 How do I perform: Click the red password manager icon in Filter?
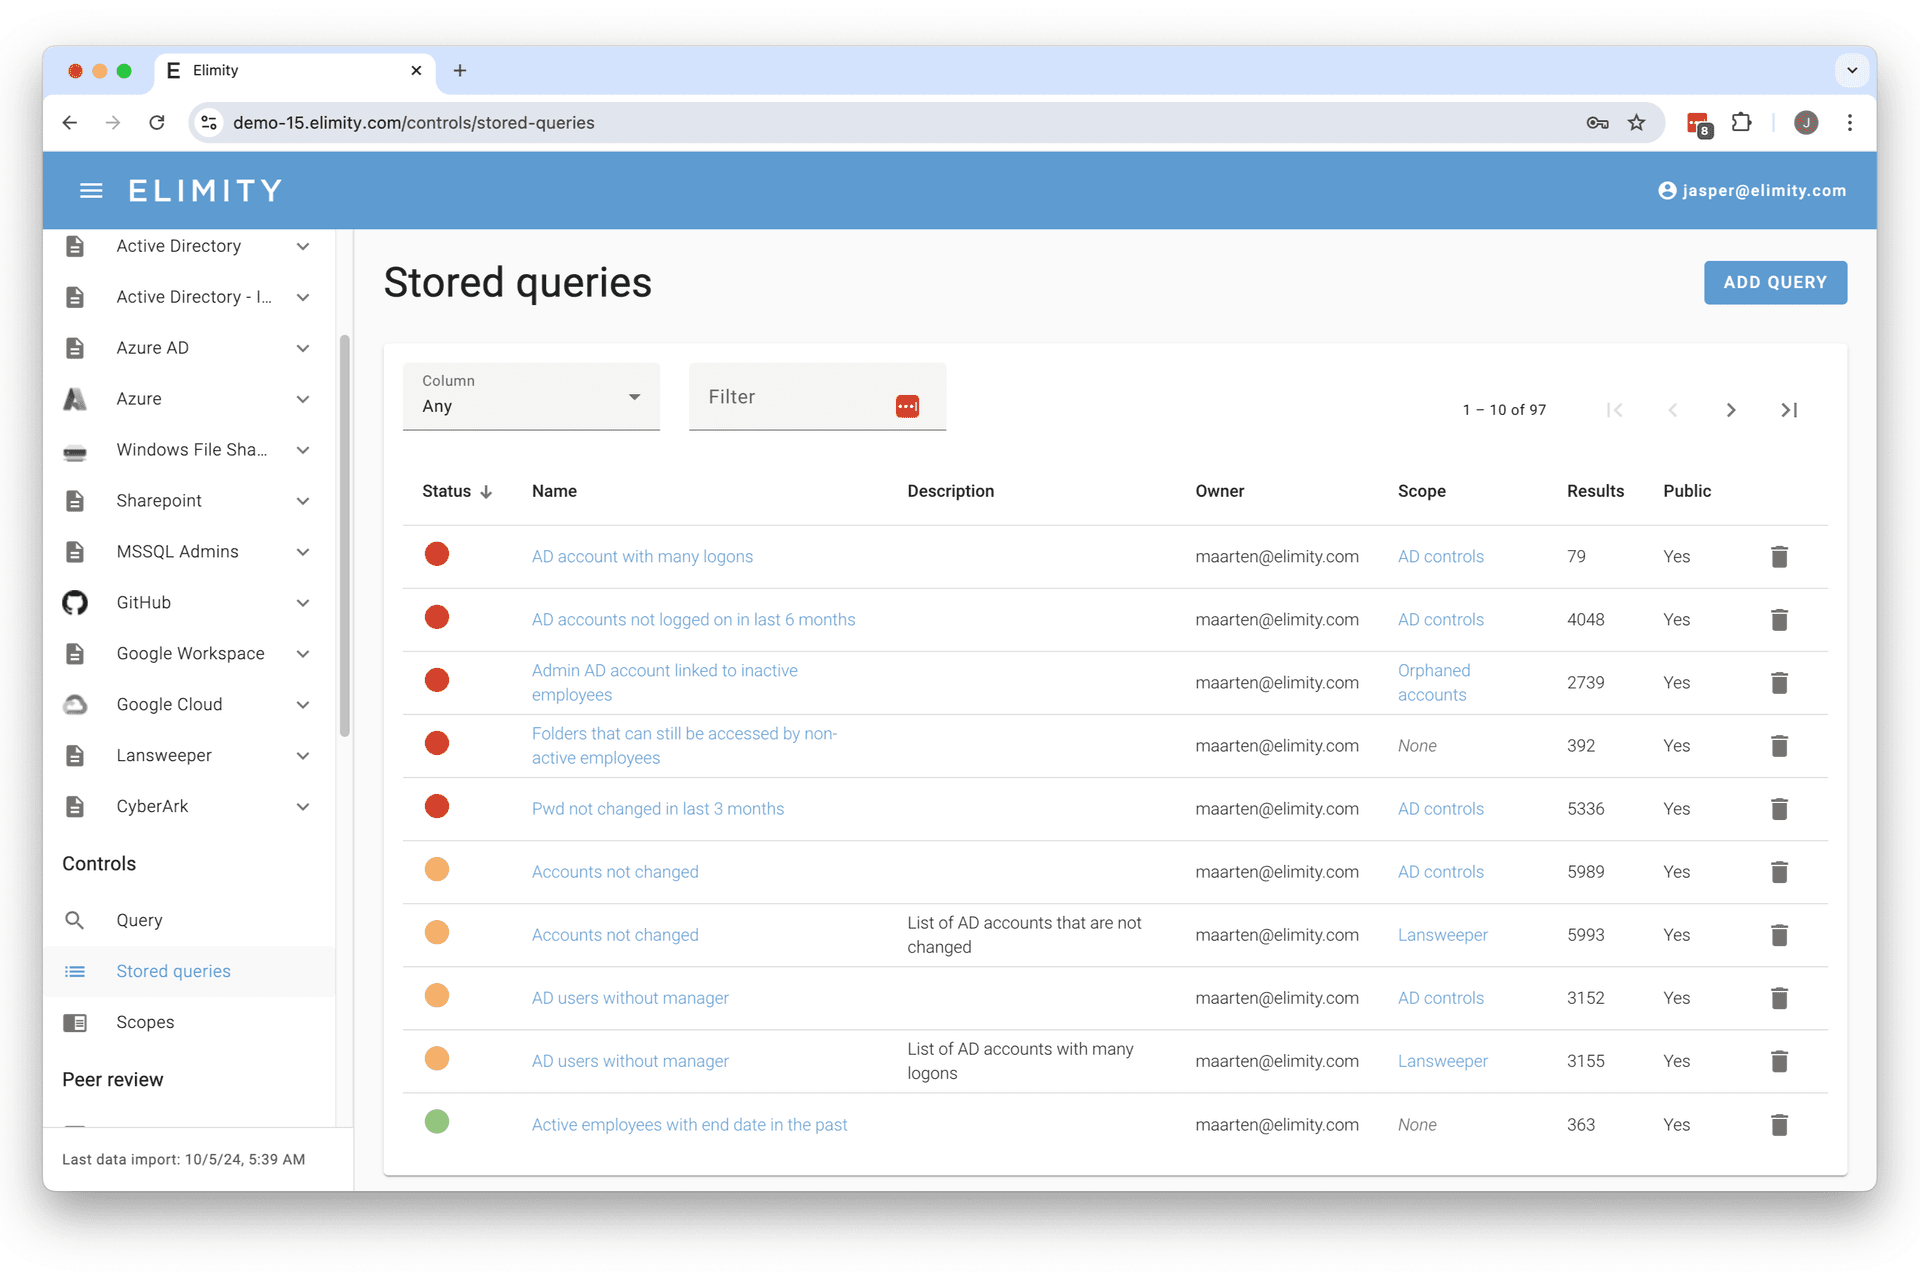[x=907, y=406]
